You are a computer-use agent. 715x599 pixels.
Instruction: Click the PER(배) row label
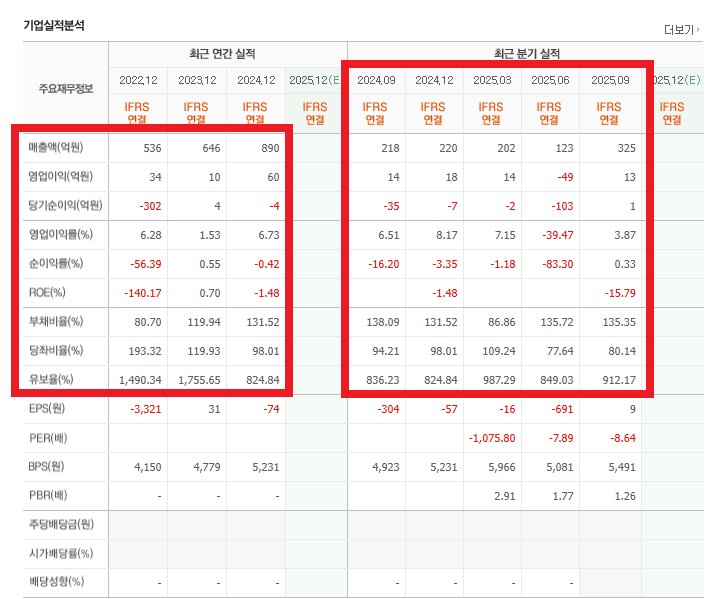click(50, 437)
